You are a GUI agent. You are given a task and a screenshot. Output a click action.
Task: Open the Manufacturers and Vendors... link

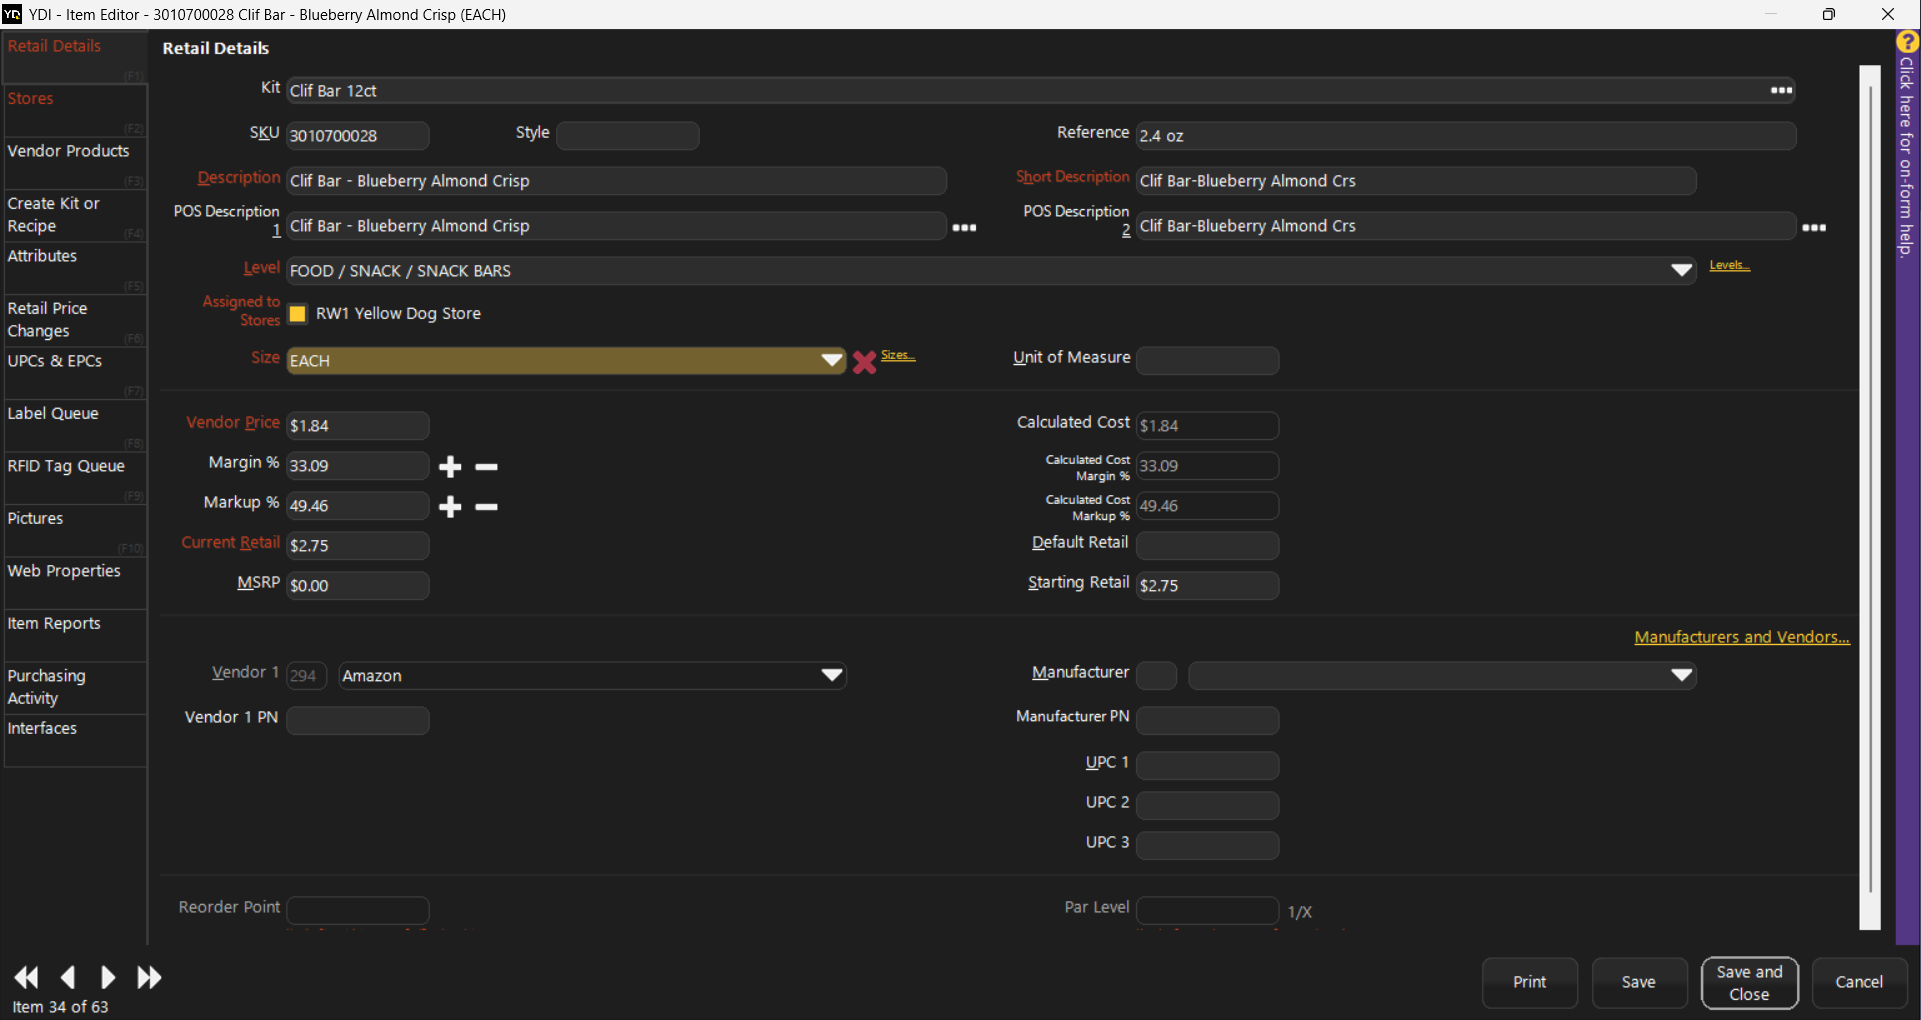[1742, 637]
